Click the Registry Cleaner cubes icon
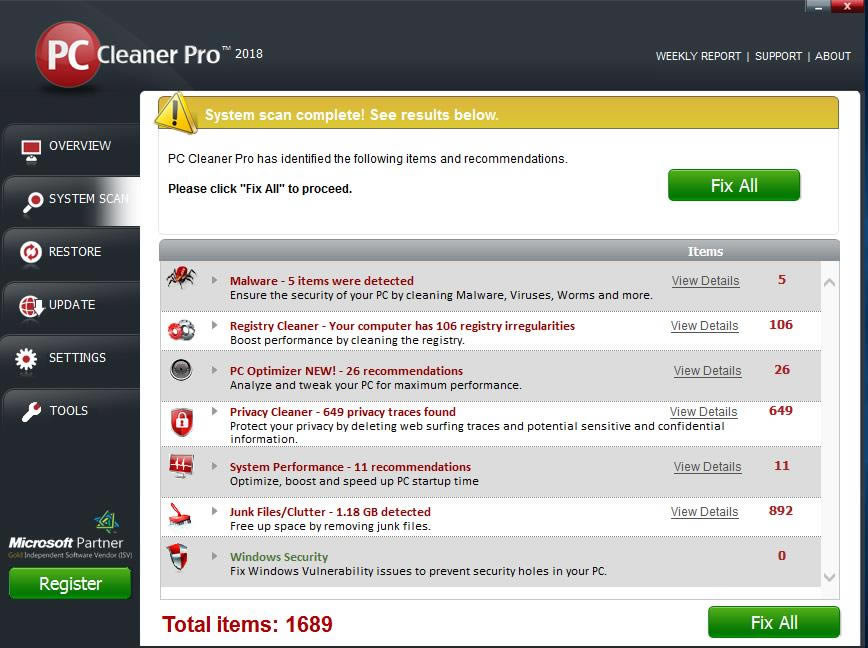 (181, 329)
